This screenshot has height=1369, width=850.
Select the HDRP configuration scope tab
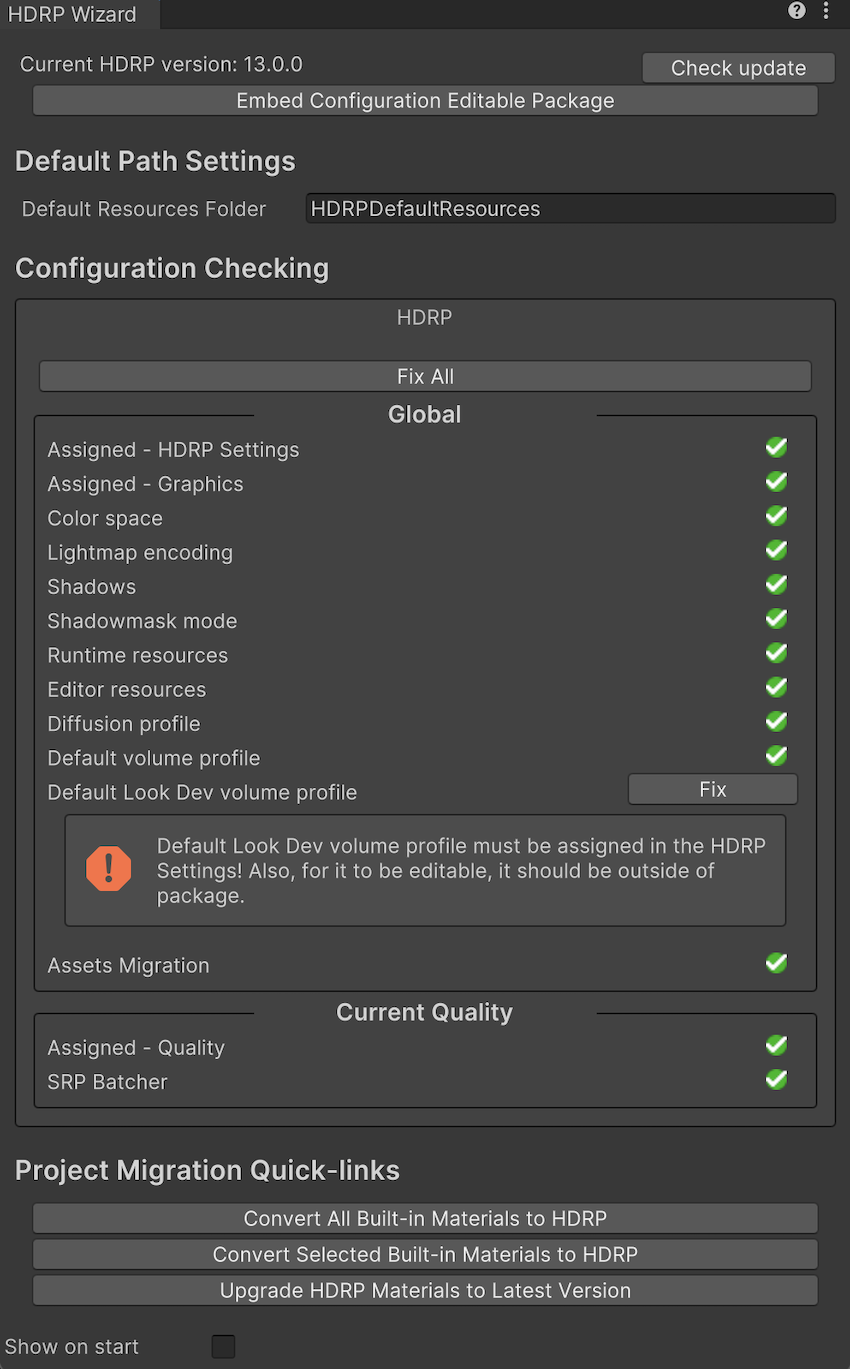(x=424, y=318)
